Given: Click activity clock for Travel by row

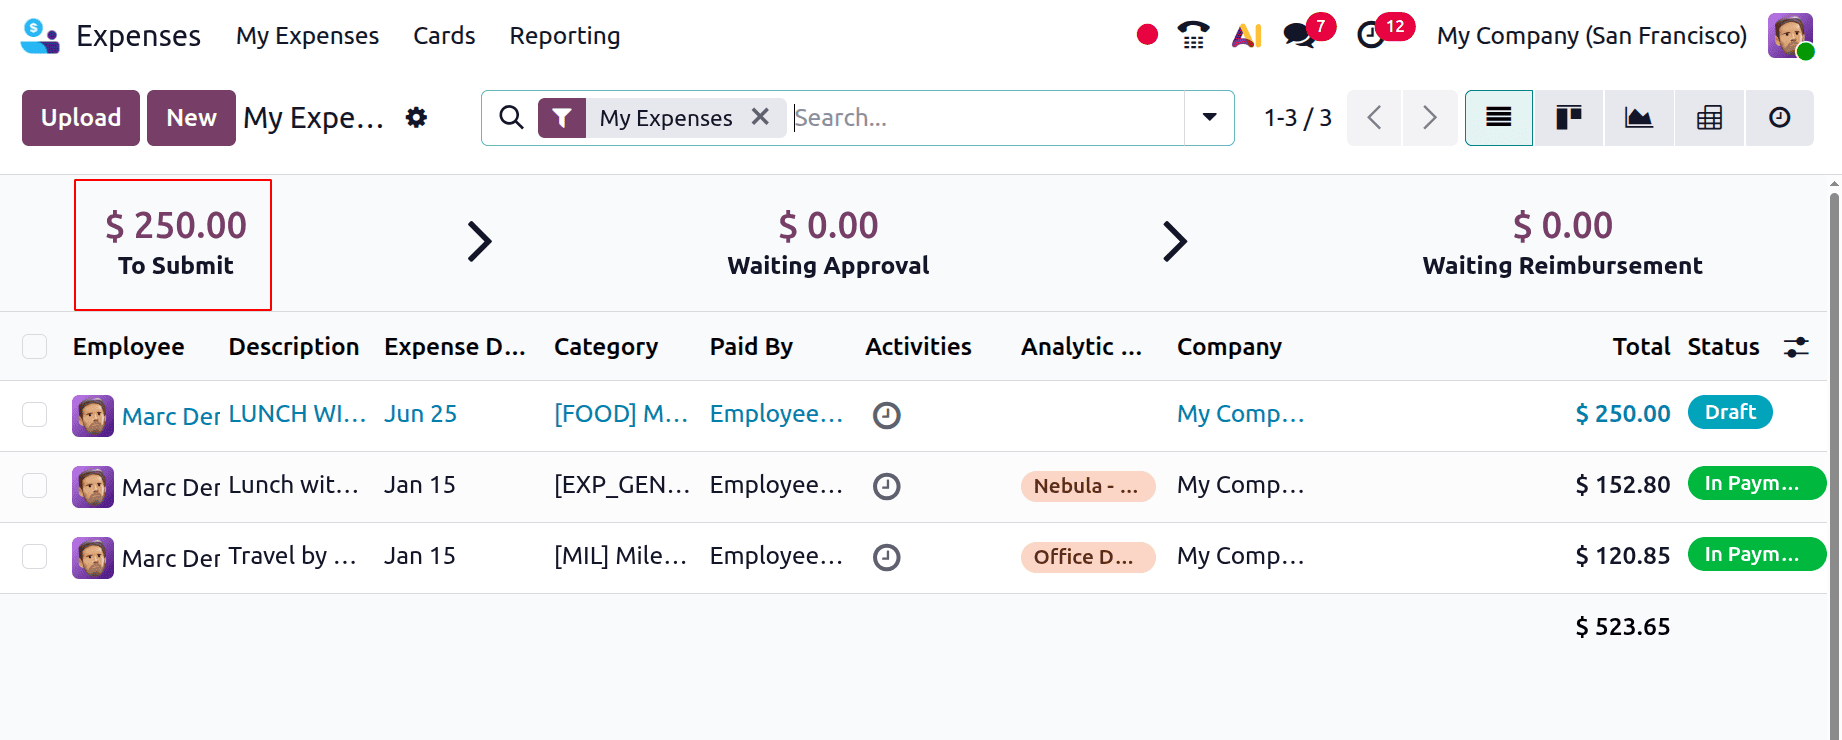Looking at the screenshot, I should (887, 557).
